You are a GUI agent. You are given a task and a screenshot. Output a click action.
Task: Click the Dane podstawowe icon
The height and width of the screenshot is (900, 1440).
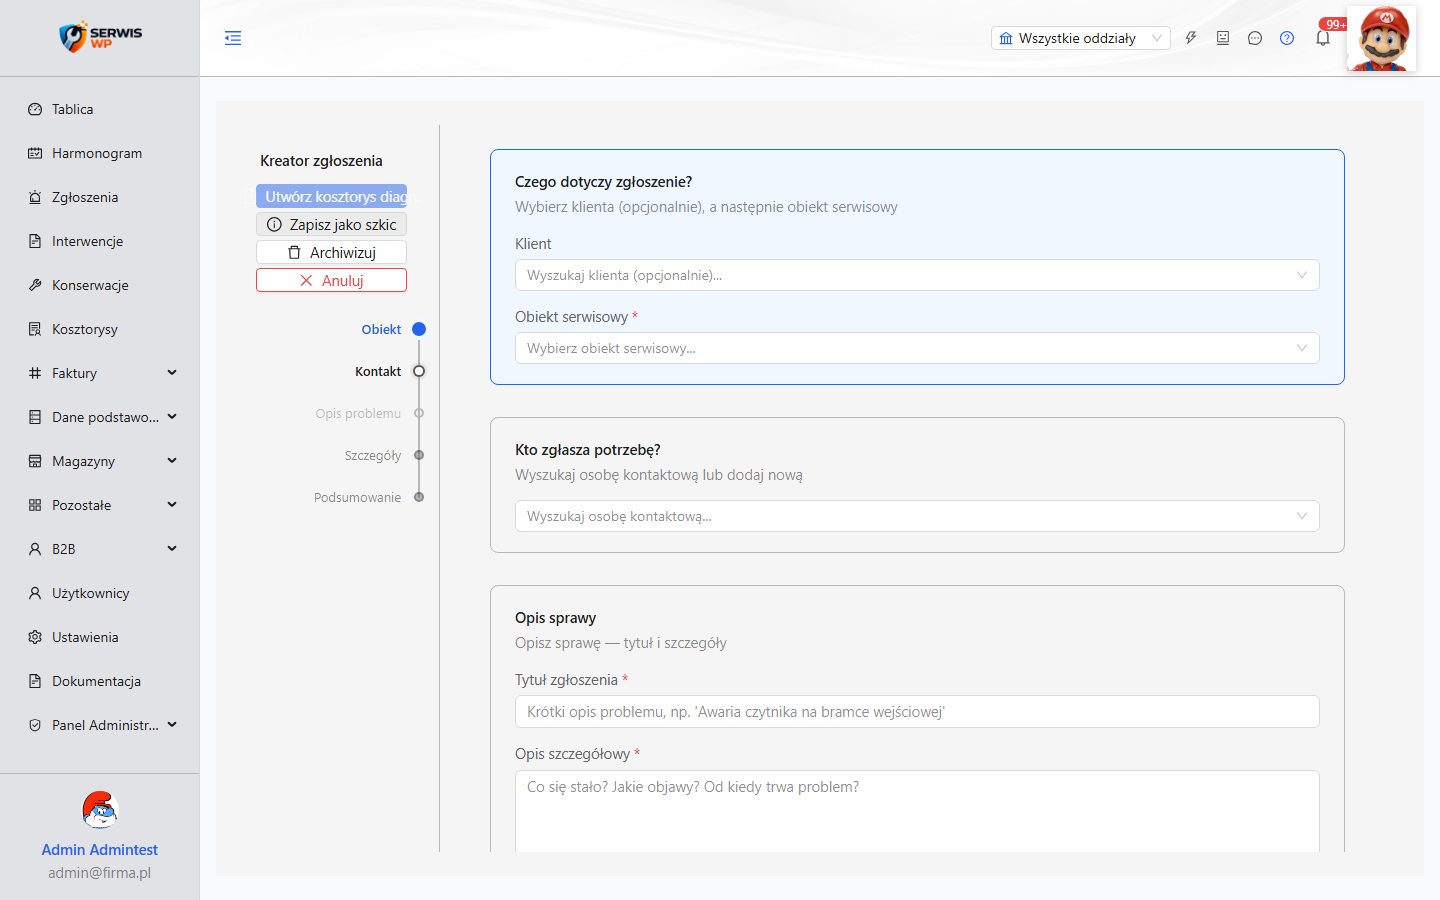pyautogui.click(x=35, y=417)
